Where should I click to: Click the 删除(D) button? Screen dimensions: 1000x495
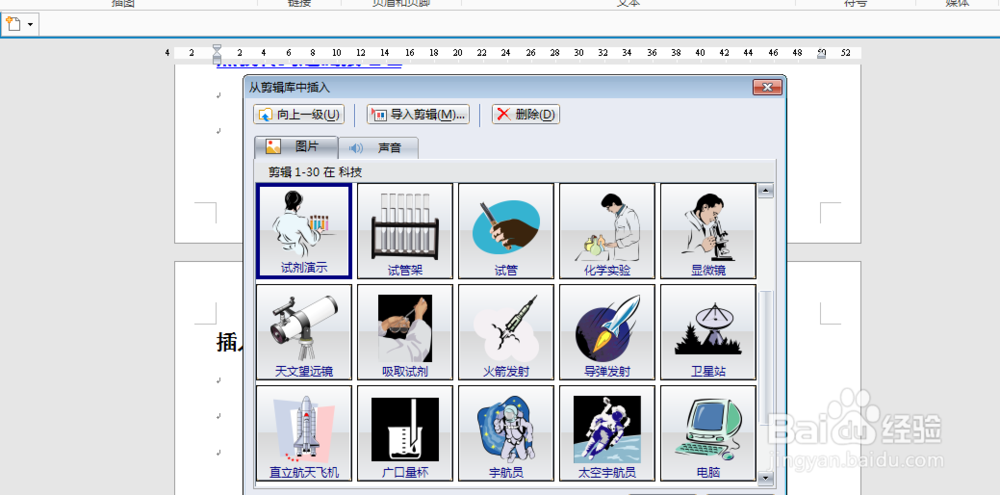coord(526,115)
